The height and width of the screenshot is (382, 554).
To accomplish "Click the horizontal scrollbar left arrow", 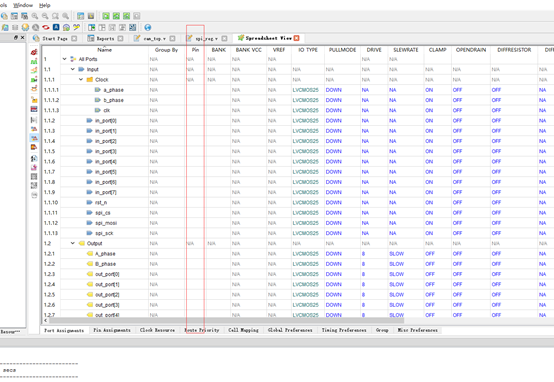I will [46, 321].
